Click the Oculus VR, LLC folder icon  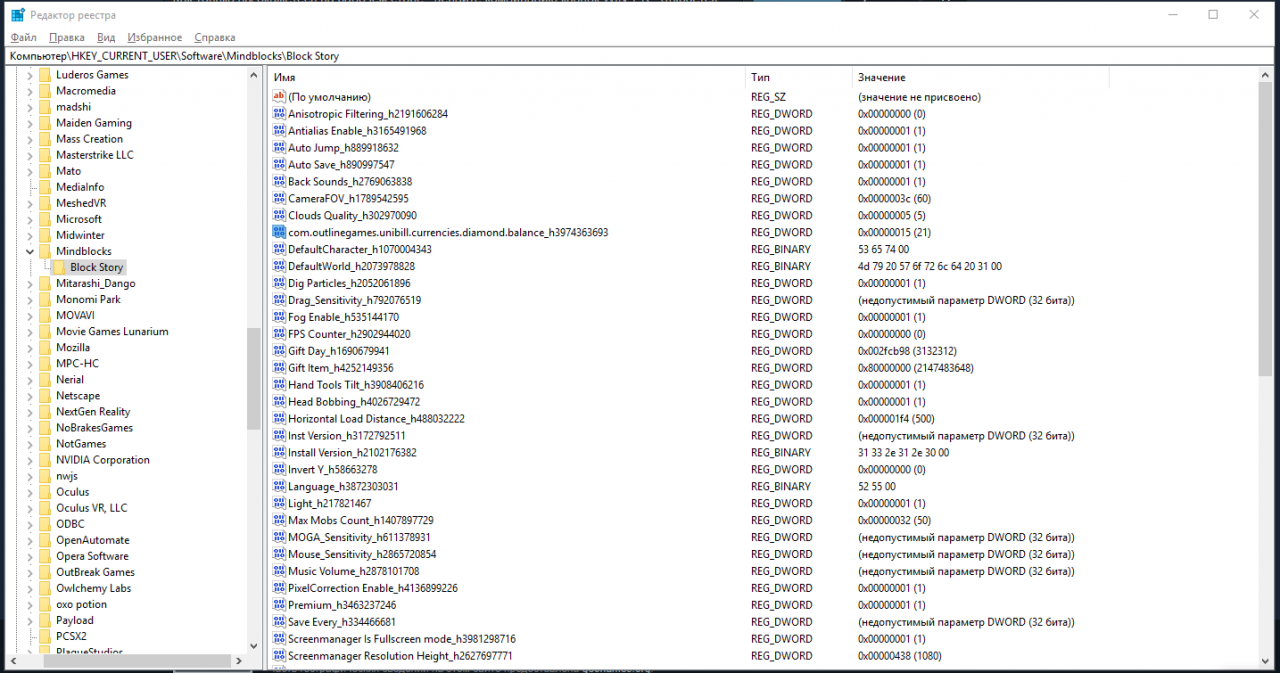pos(44,508)
